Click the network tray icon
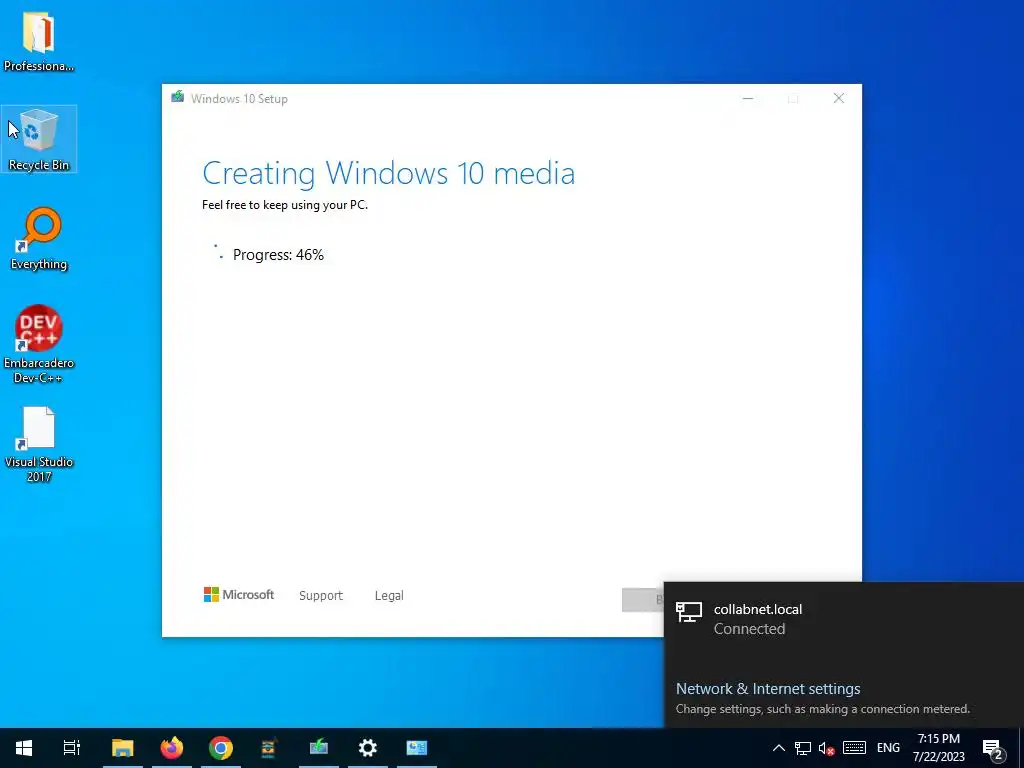 [x=803, y=748]
